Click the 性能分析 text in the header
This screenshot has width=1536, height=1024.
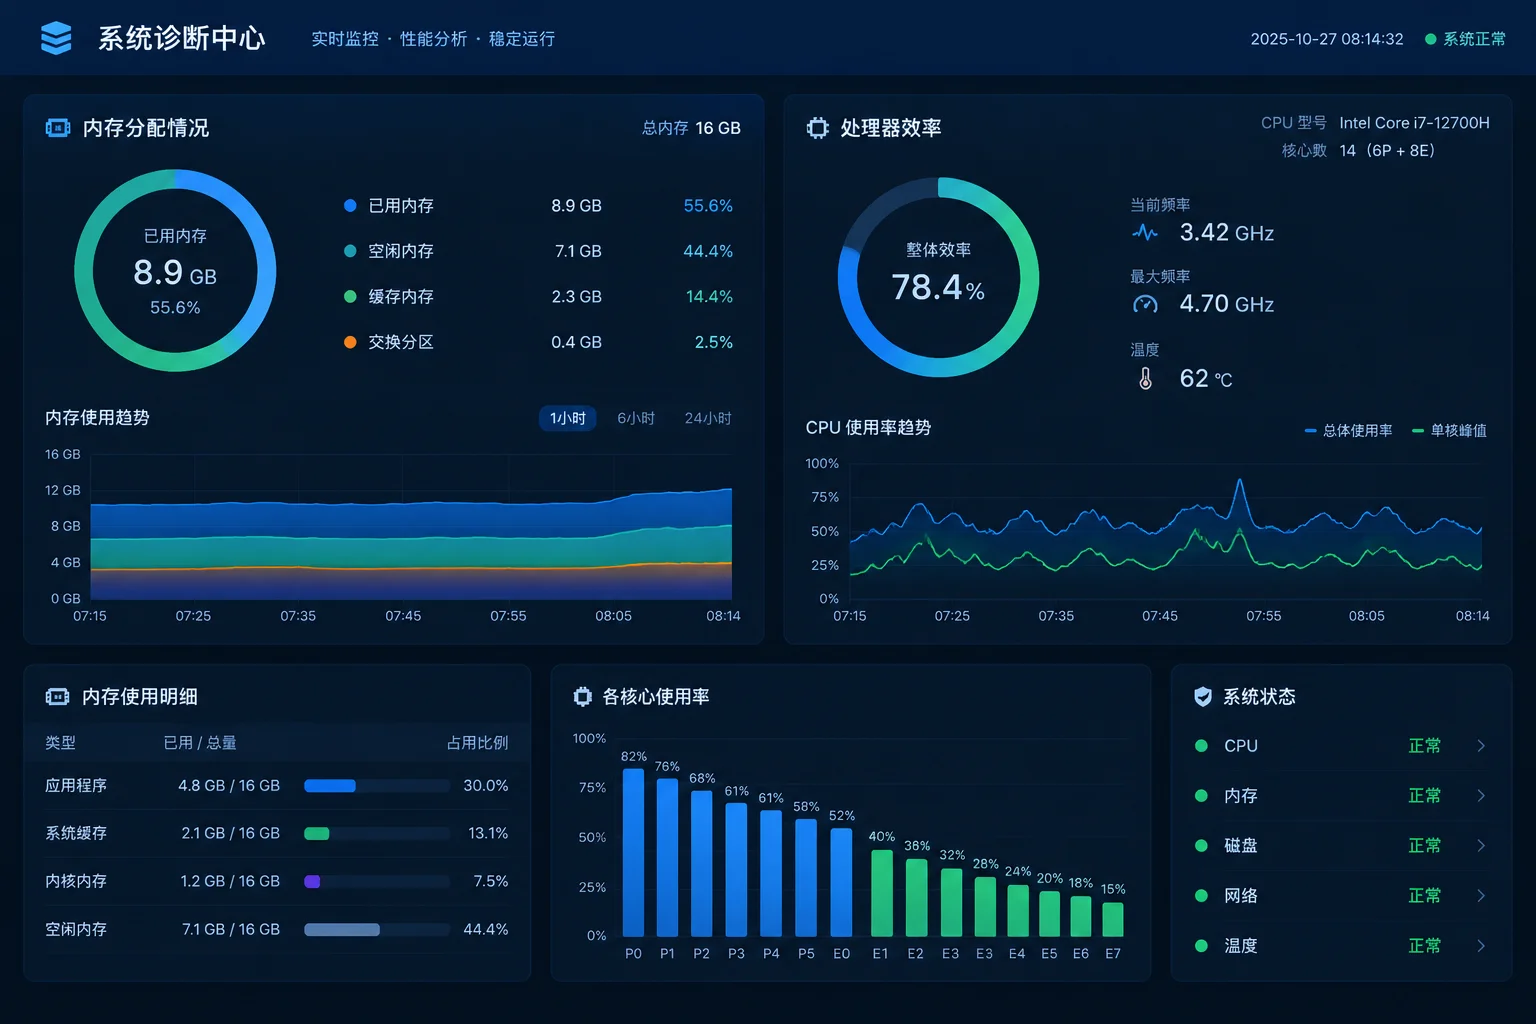tap(433, 39)
